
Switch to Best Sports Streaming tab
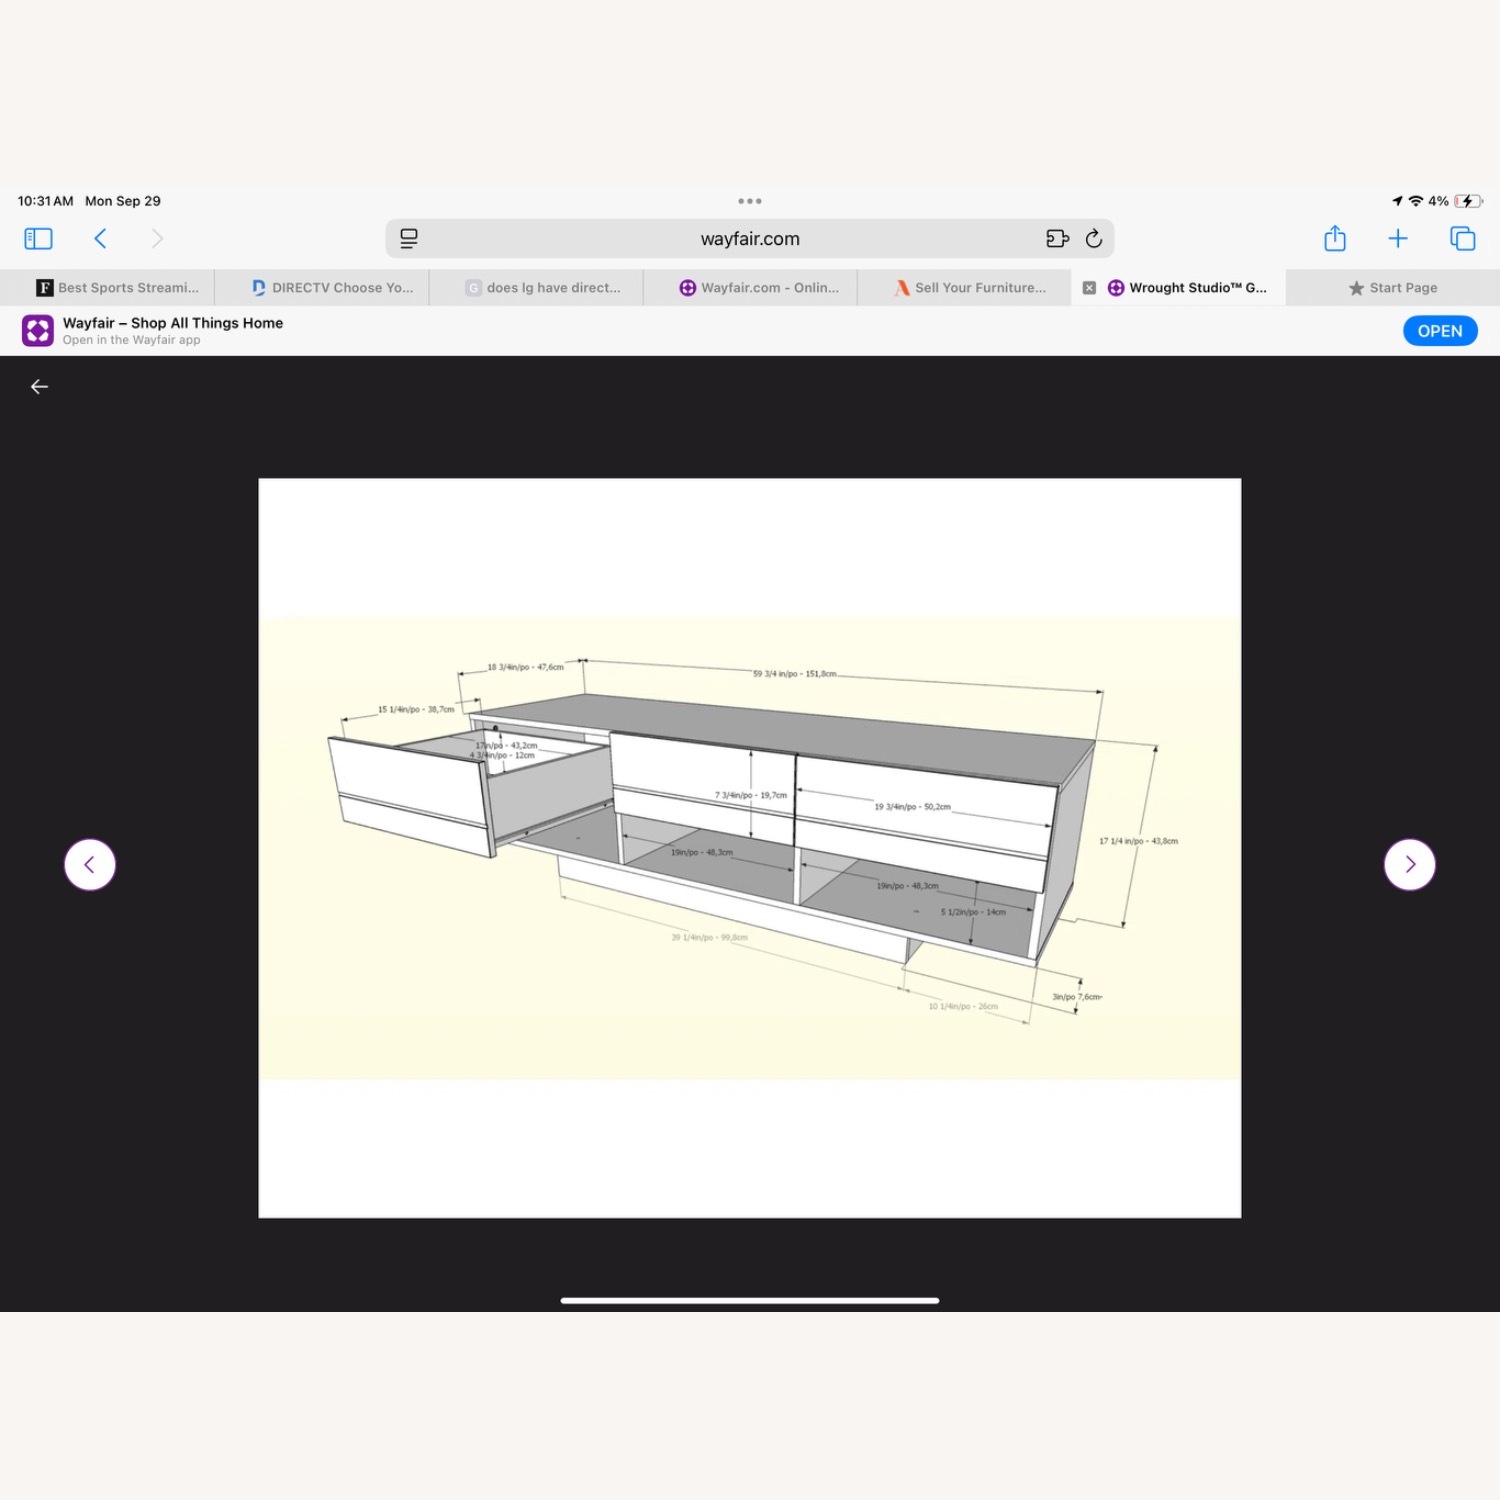click(x=118, y=288)
